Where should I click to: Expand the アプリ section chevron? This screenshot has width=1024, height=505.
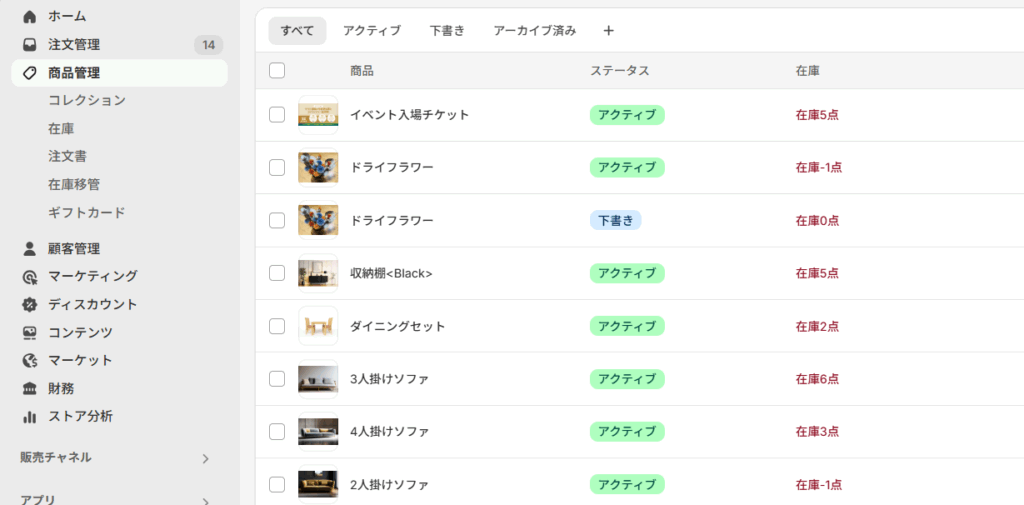pos(205,501)
